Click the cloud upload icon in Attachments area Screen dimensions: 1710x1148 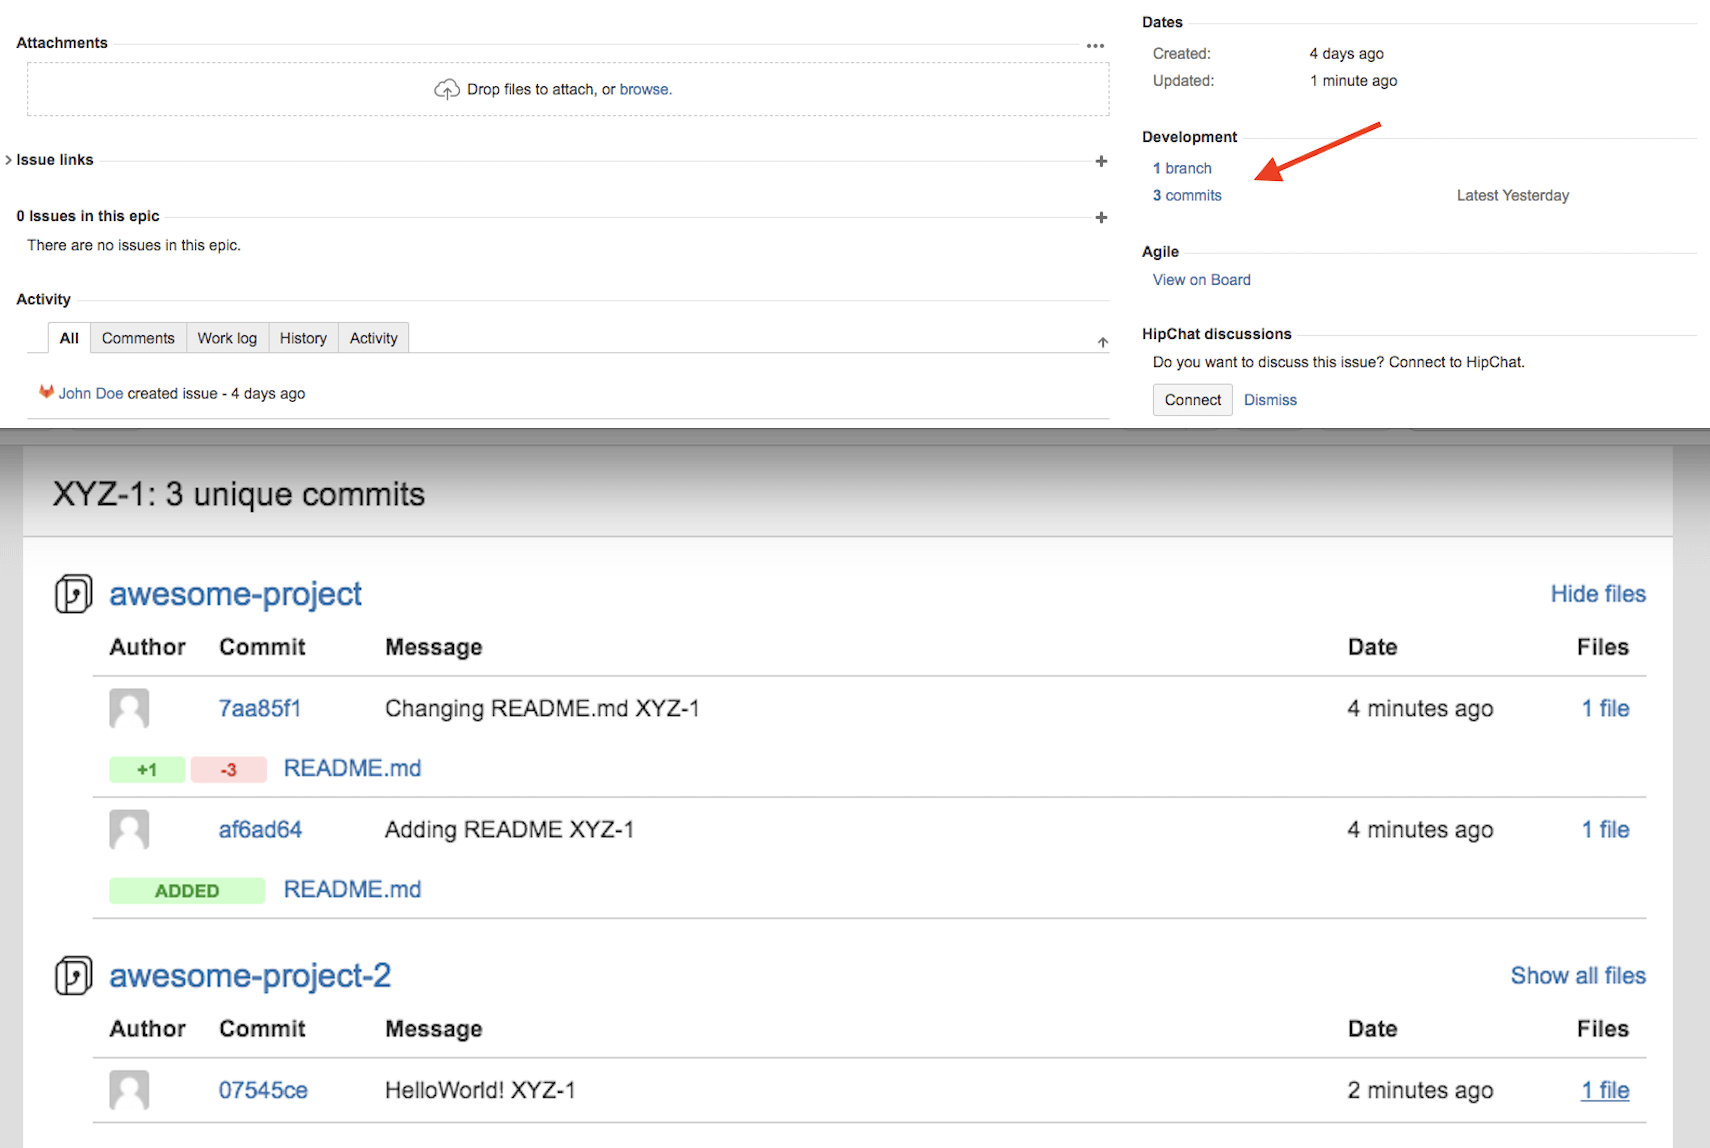pos(447,89)
